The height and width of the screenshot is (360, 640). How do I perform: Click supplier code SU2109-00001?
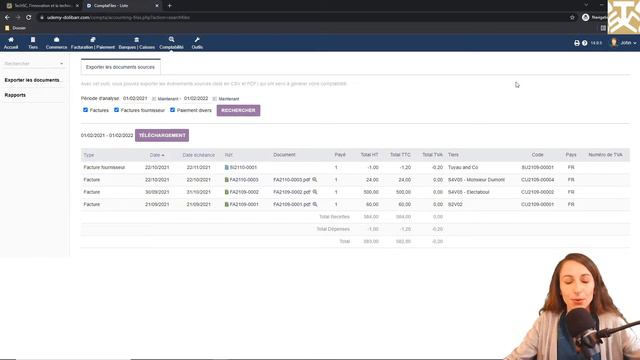pyautogui.click(x=537, y=167)
